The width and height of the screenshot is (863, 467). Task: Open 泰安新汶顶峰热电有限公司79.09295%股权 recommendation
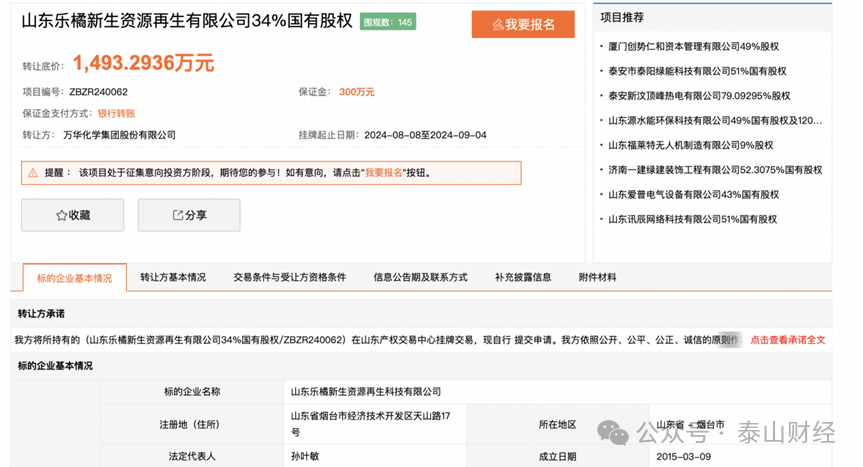pyautogui.click(x=699, y=96)
